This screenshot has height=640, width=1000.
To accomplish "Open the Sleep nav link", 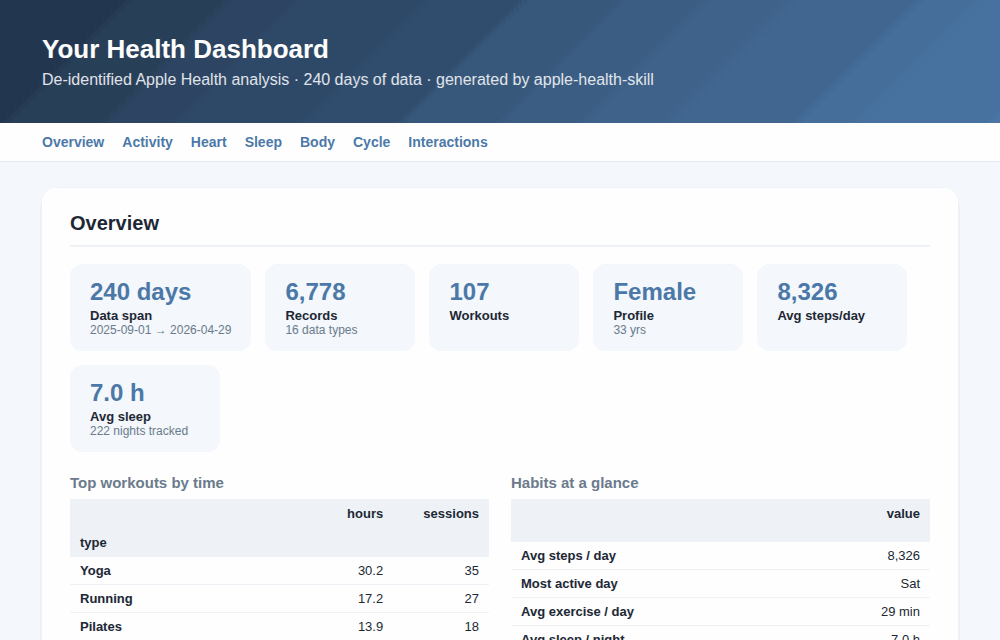I will click(x=263, y=142).
